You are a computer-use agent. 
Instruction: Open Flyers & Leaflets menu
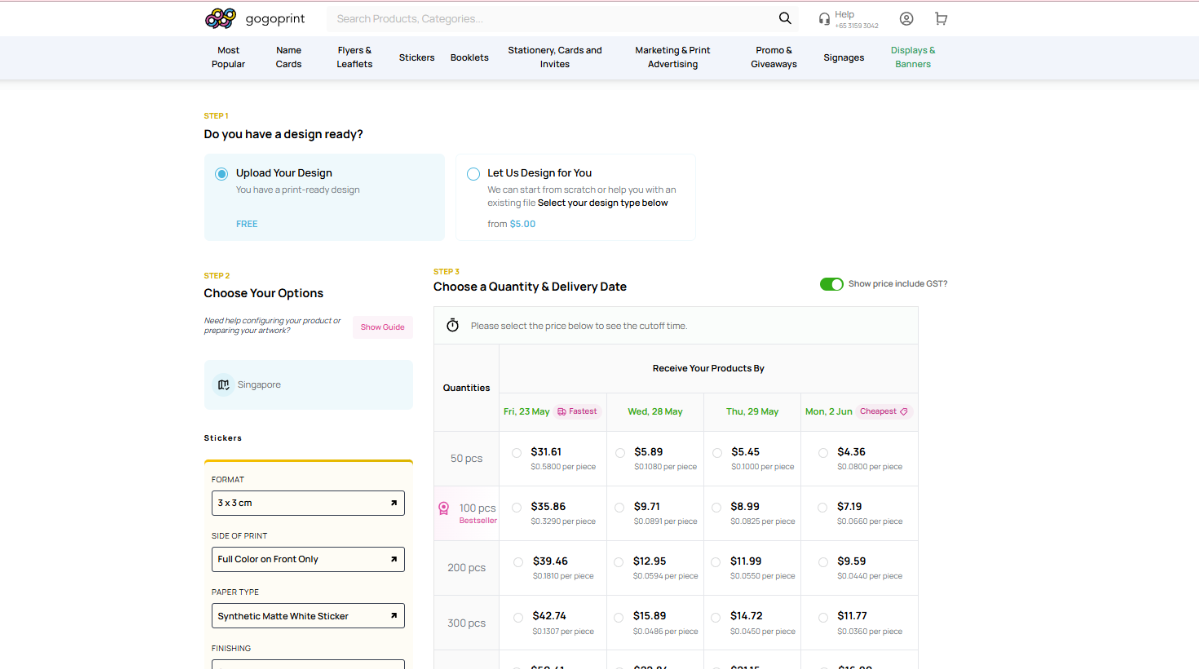(354, 57)
